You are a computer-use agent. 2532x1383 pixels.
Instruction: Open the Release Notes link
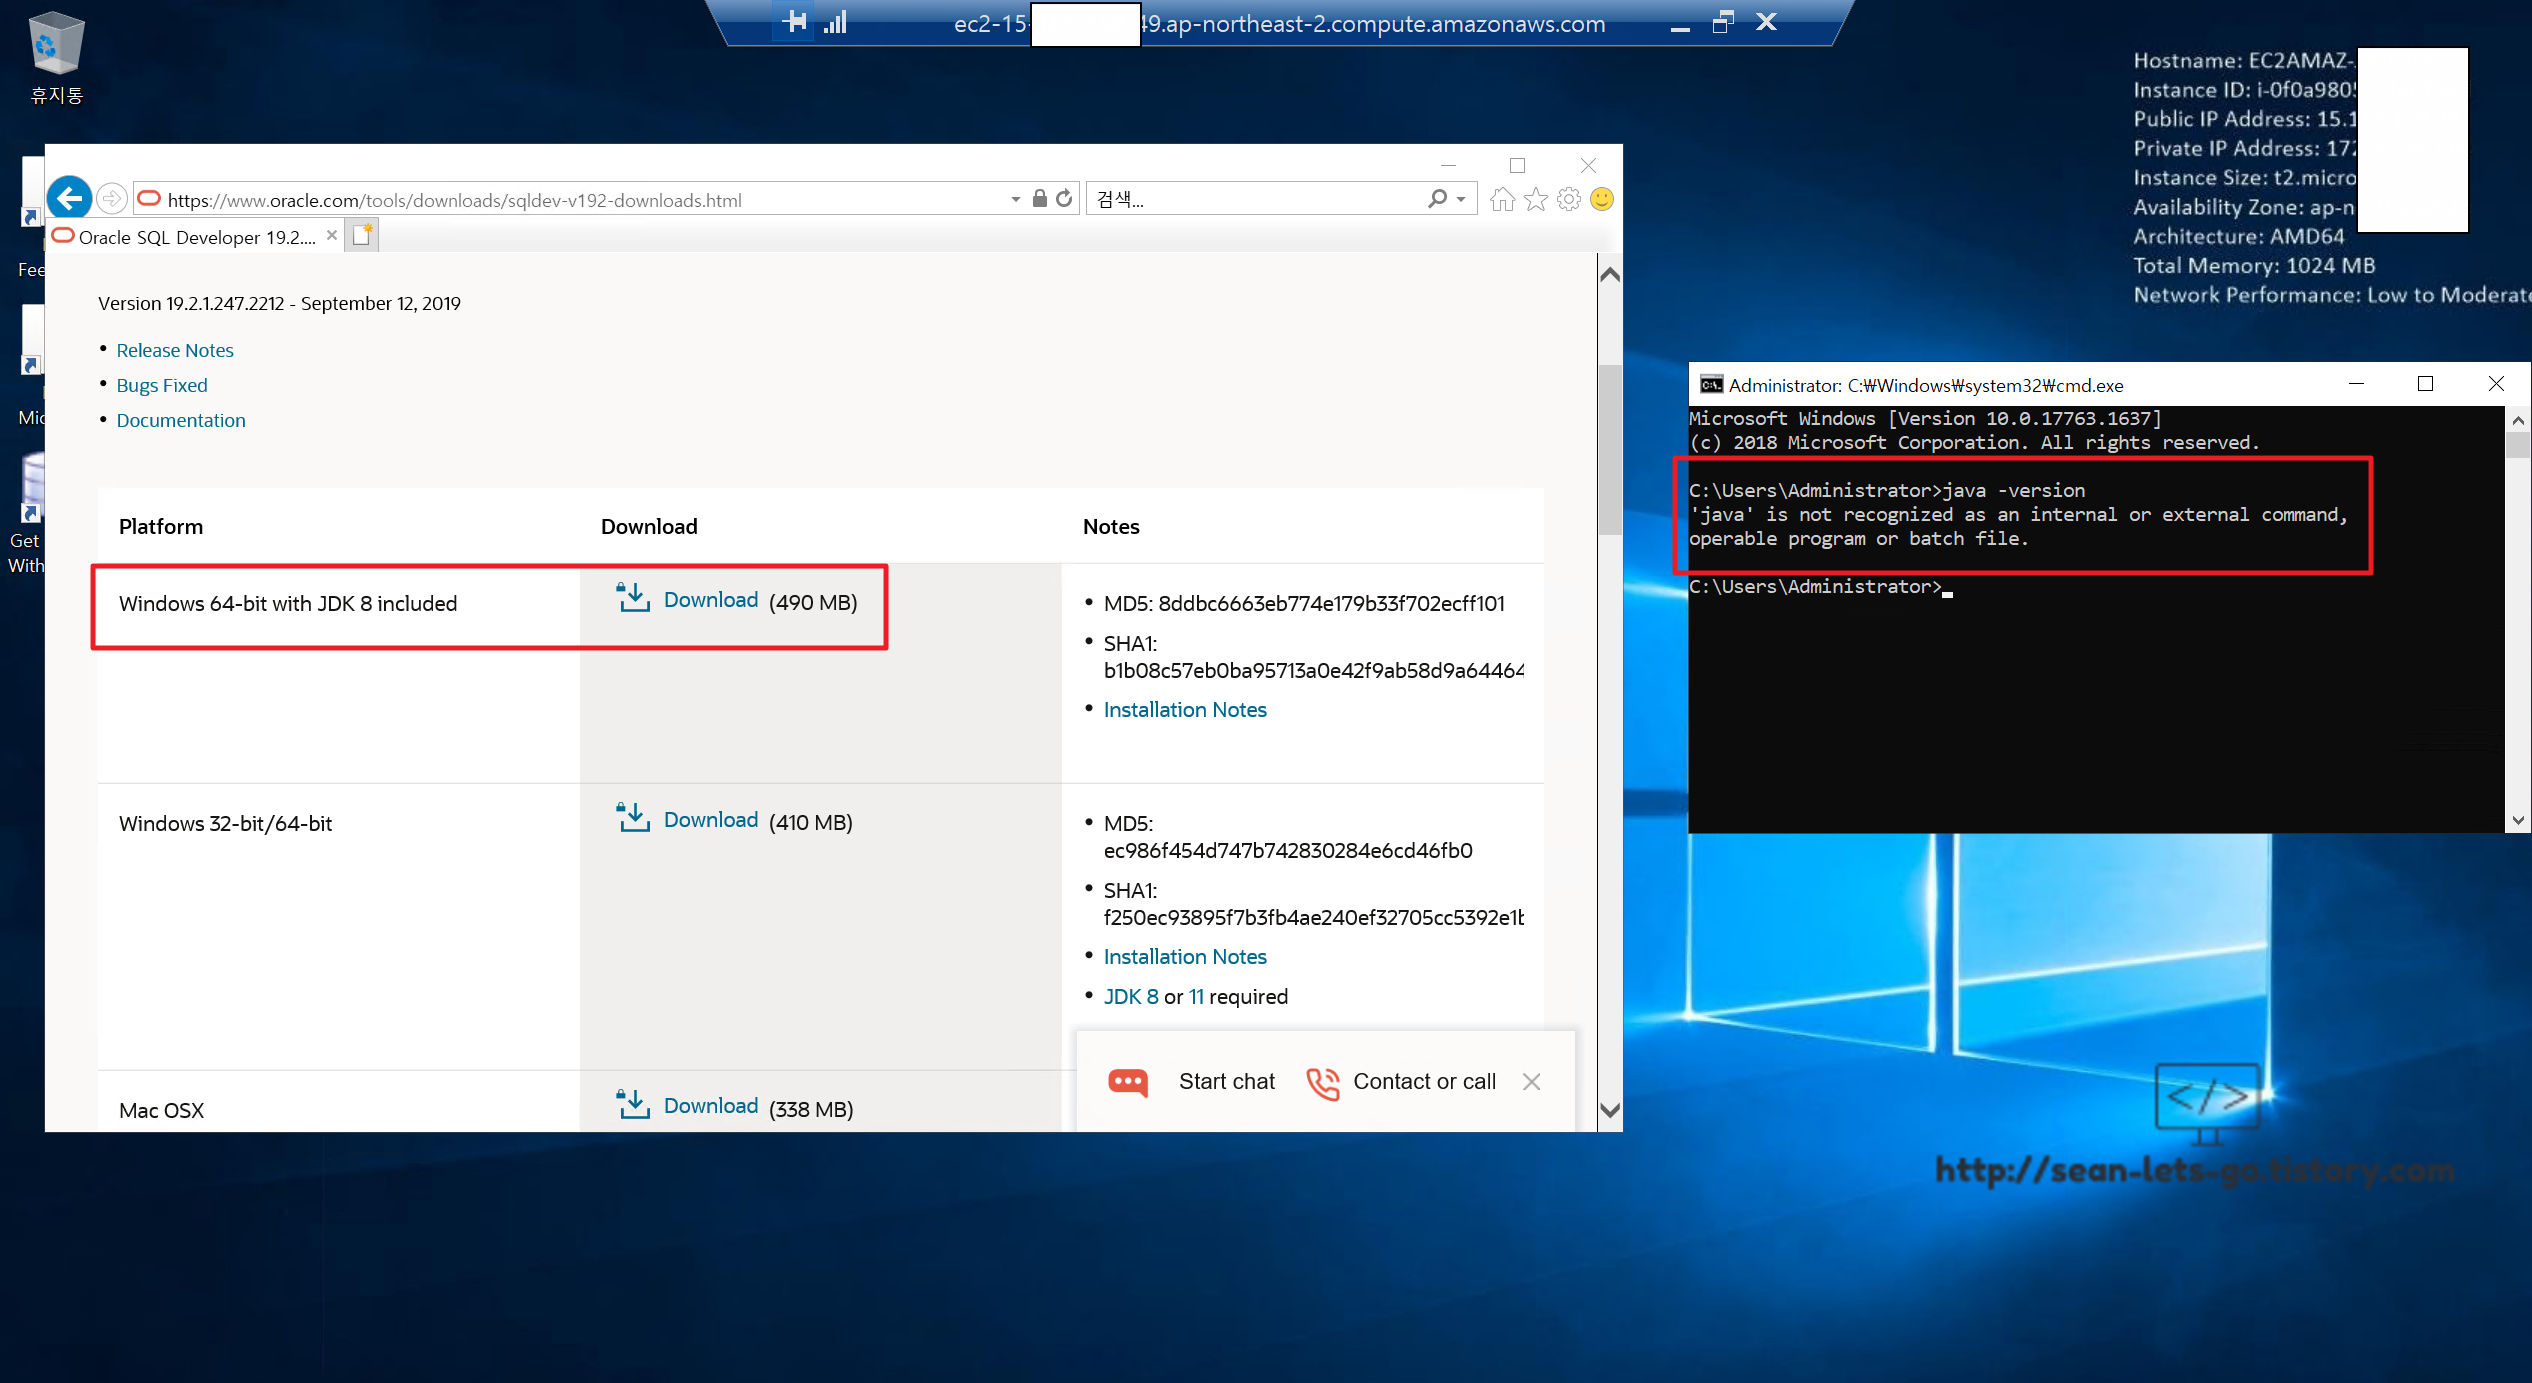click(x=175, y=350)
